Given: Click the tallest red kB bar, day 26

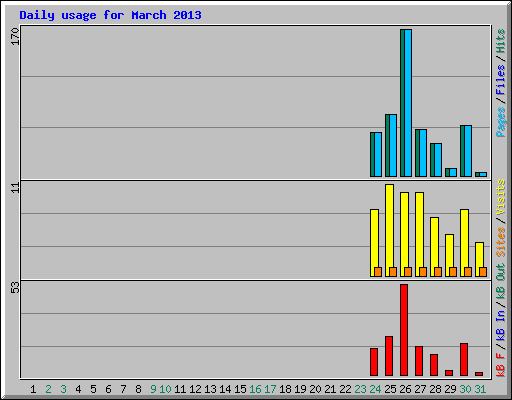Looking at the screenshot, I should click(x=404, y=330).
